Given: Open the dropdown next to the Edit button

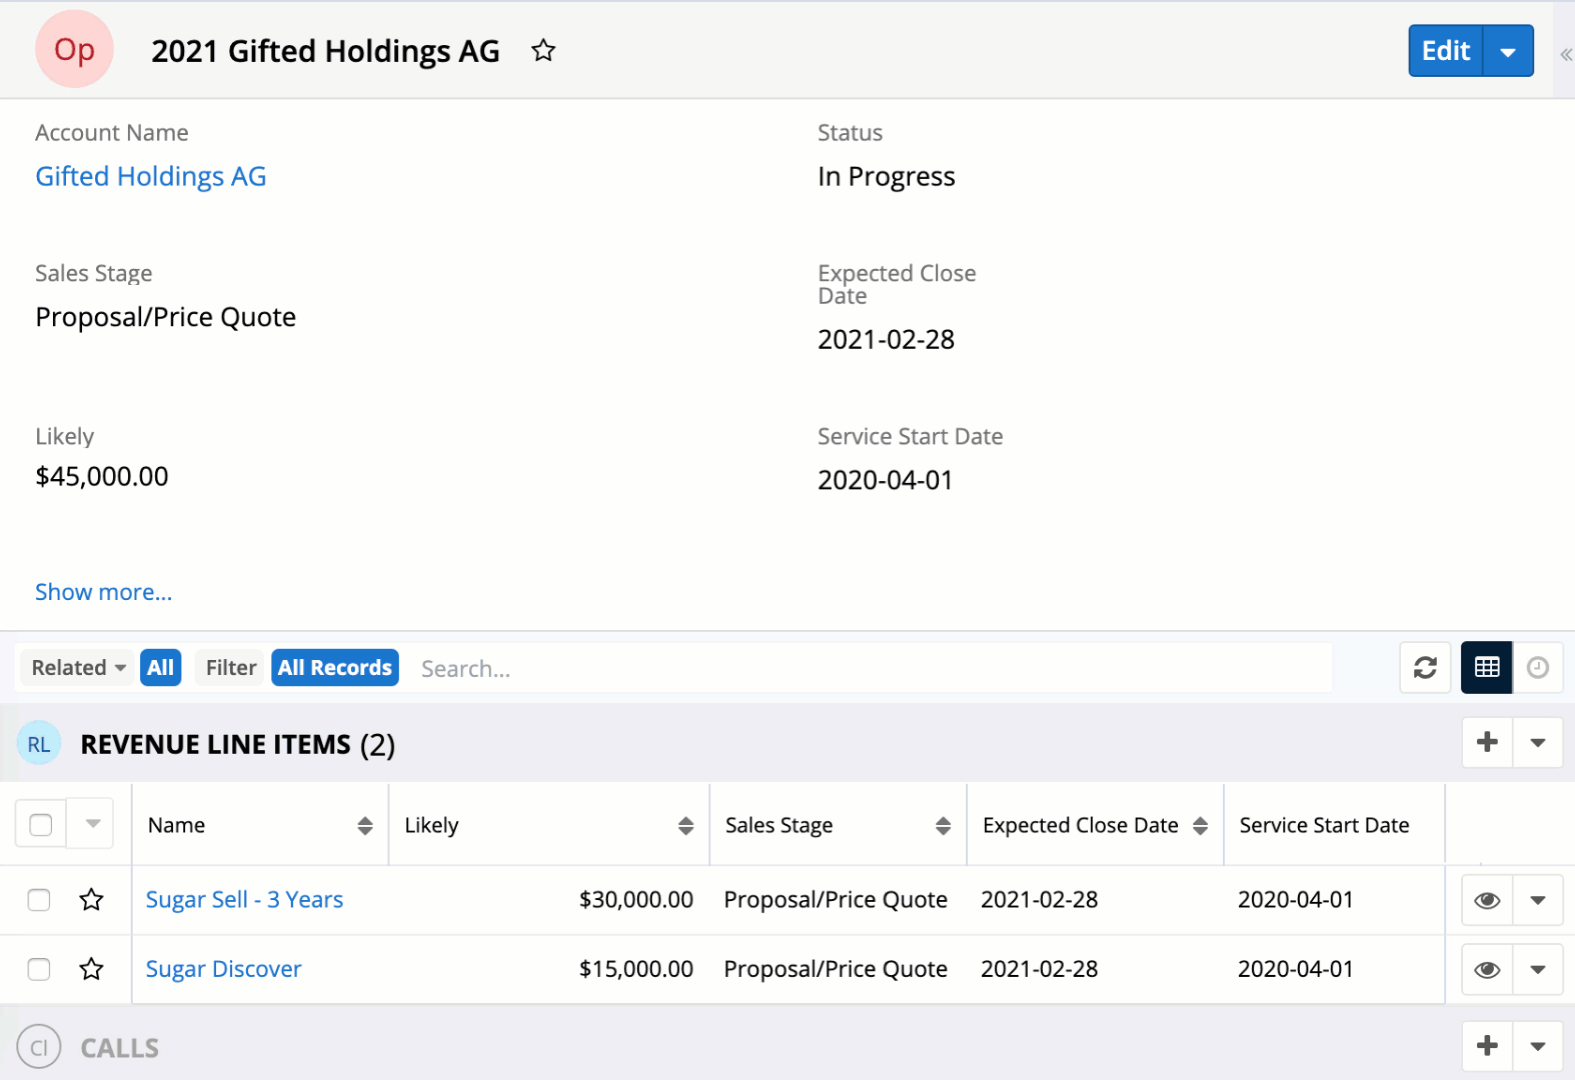Looking at the screenshot, I should (1508, 52).
